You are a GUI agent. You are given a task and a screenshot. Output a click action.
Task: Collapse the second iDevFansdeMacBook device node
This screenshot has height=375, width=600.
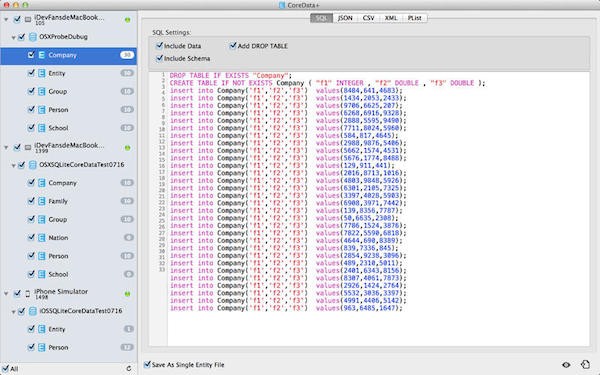6,147
